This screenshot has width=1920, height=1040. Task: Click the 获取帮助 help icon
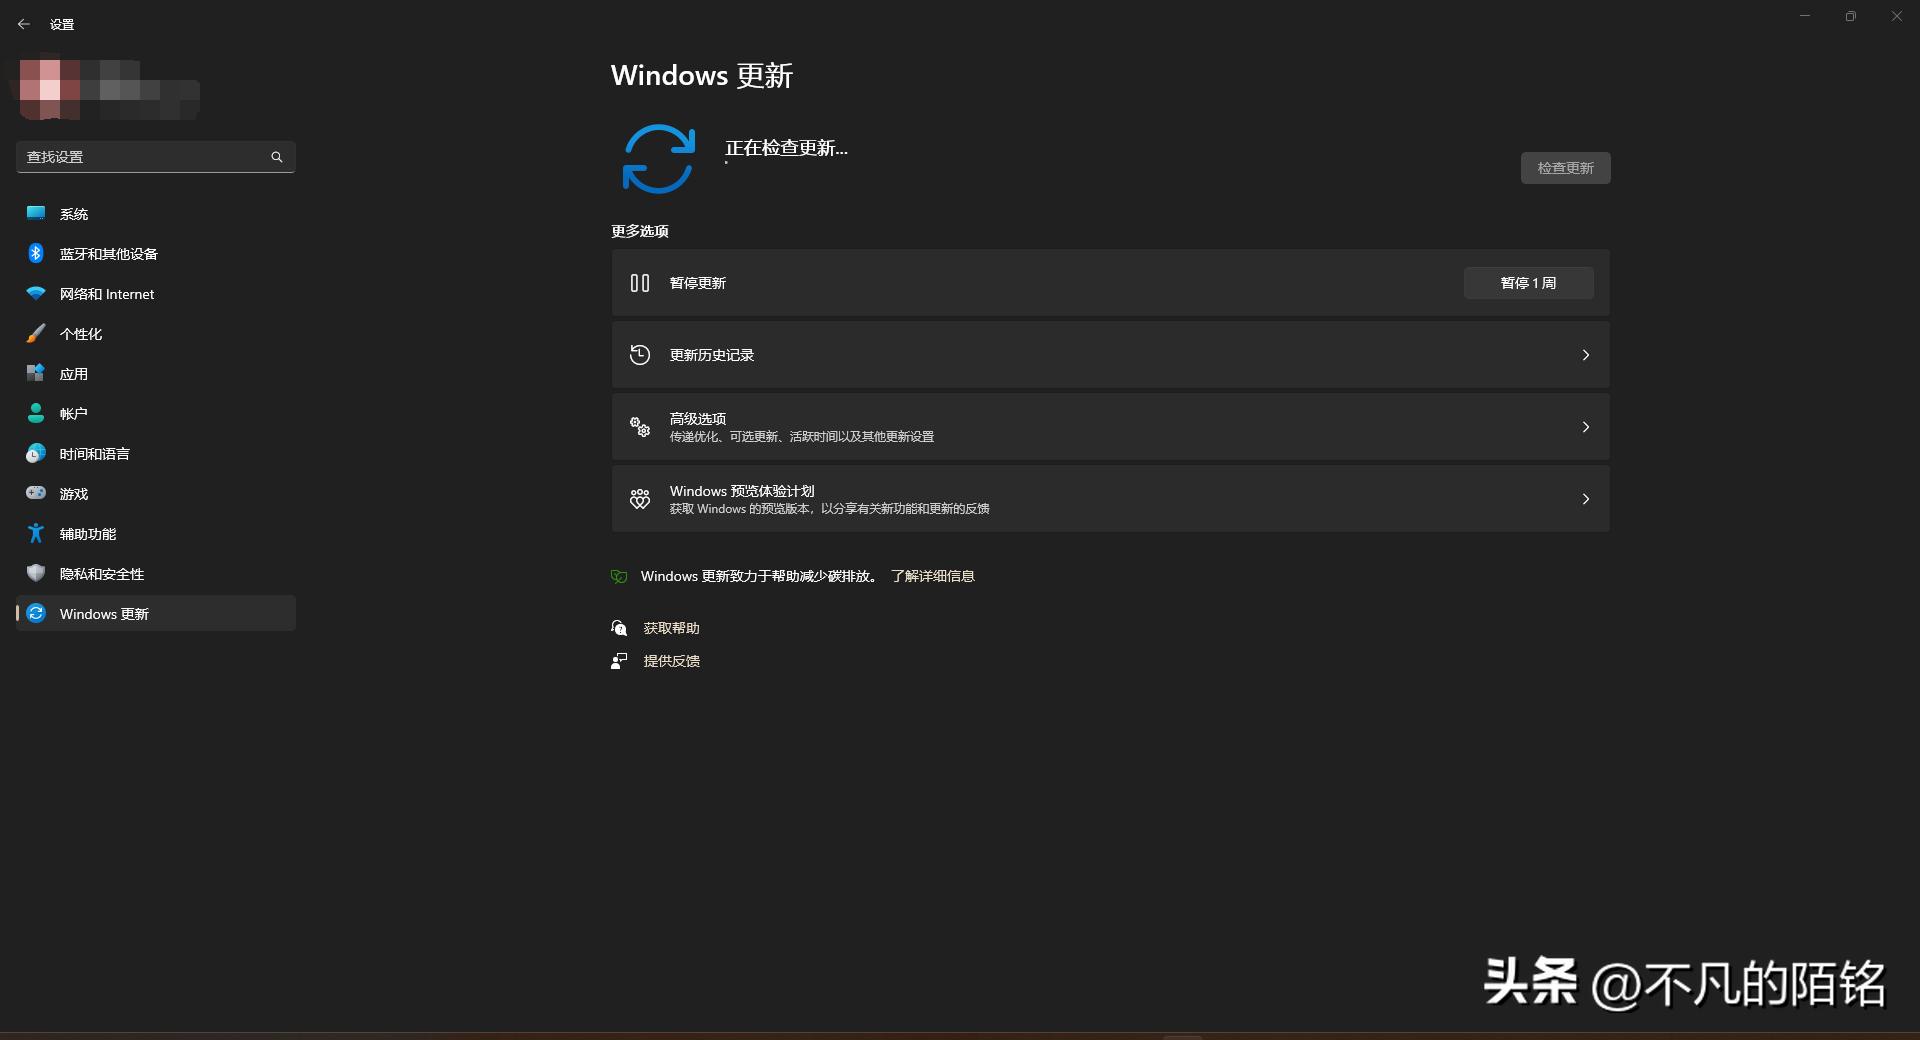click(x=619, y=628)
